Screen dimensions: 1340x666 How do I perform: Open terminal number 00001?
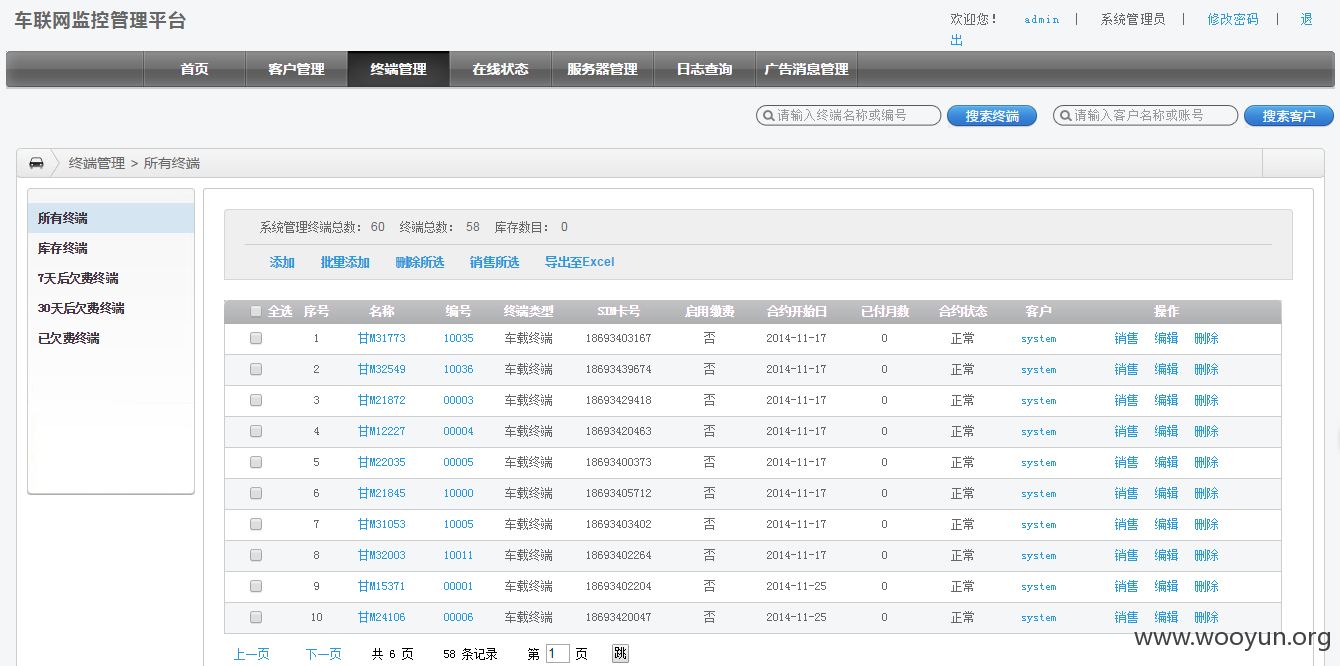click(x=459, y=586)
